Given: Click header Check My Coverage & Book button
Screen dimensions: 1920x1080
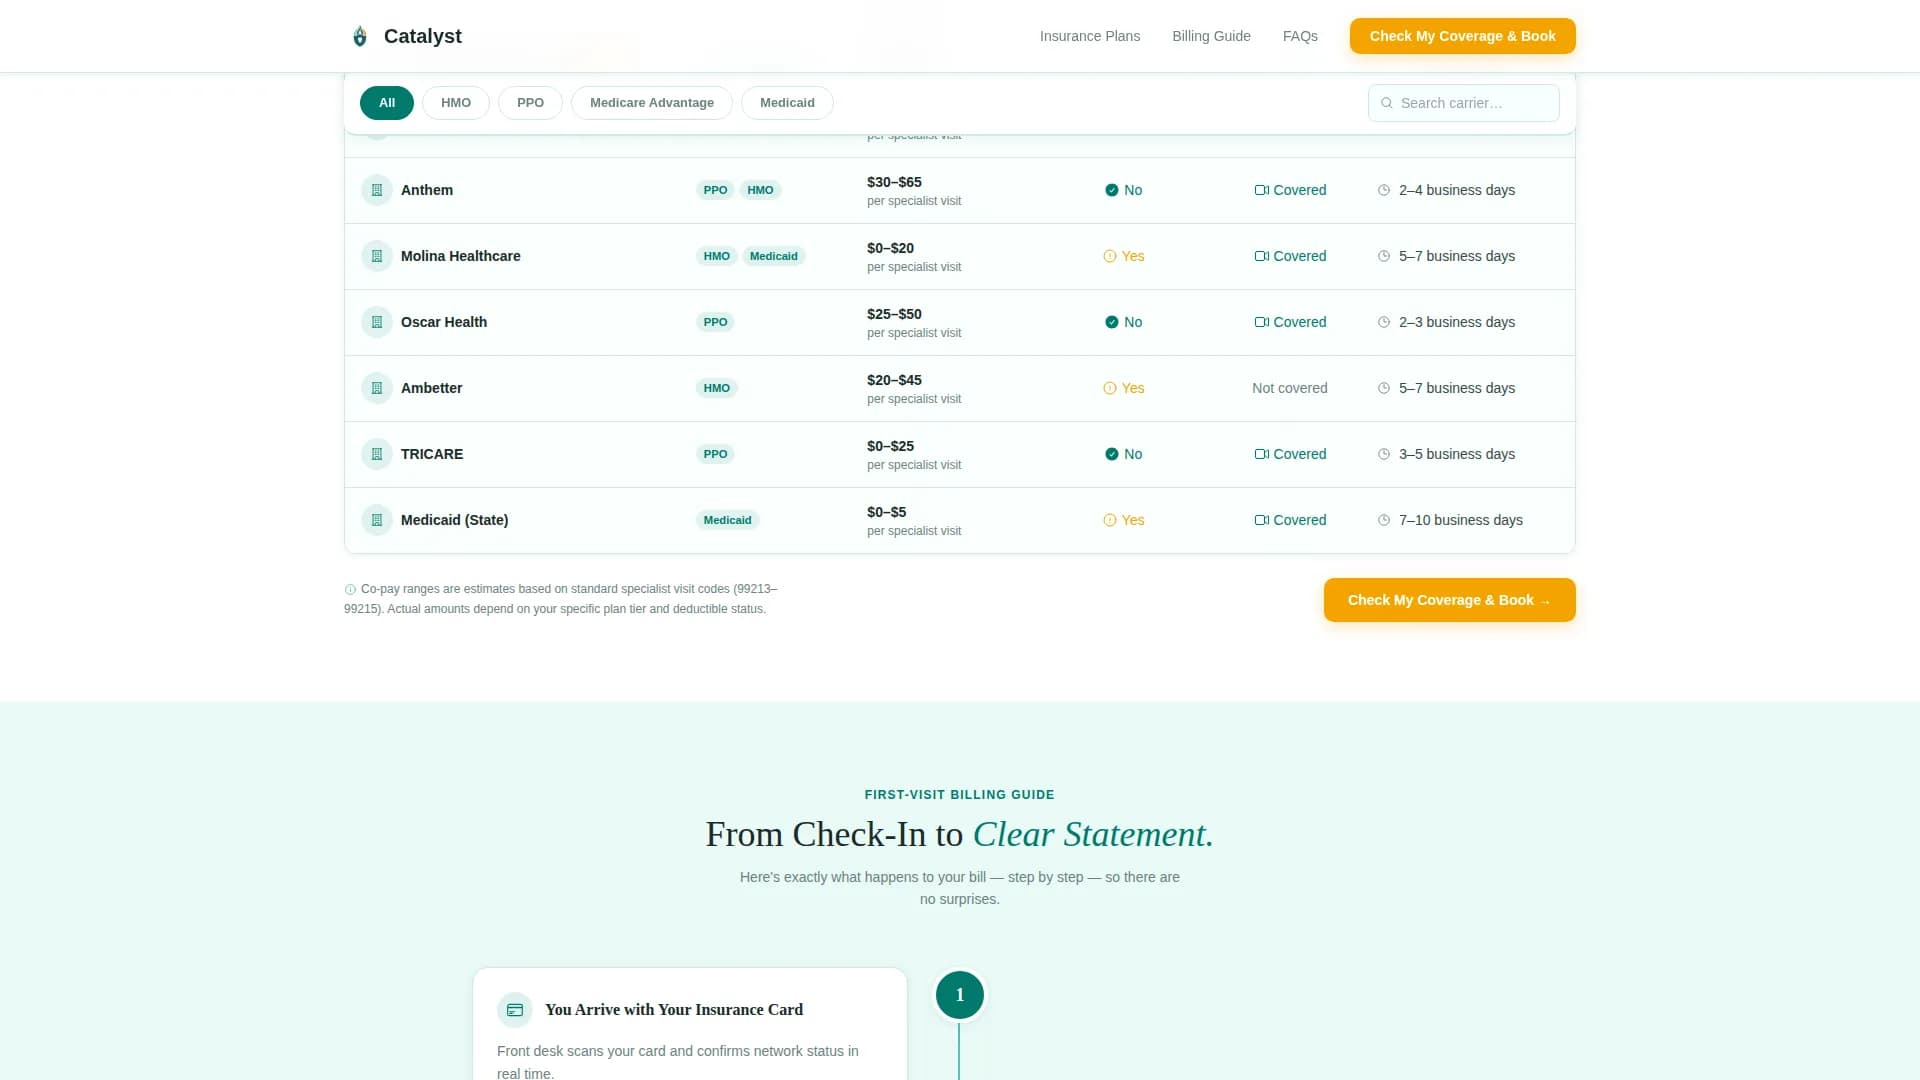Looking at the screenshot, I should point(1462,36).
